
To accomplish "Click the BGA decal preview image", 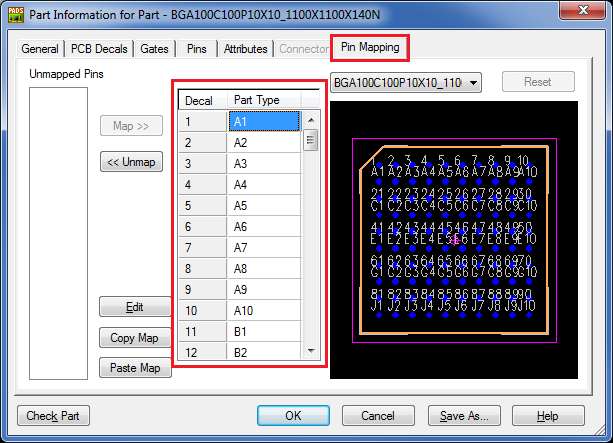I will point(454,240).
